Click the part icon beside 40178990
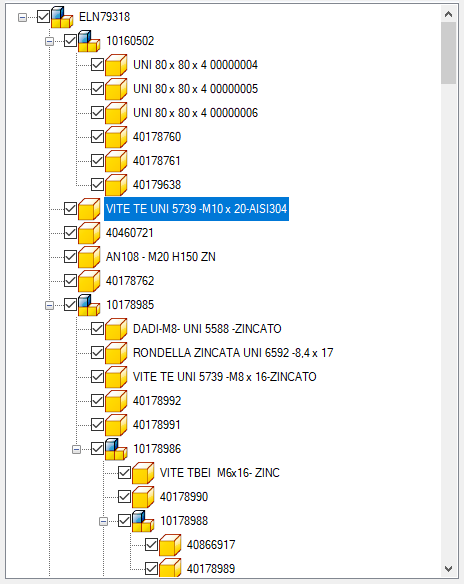This screenshot has width=464, height=584. point(143,497)
